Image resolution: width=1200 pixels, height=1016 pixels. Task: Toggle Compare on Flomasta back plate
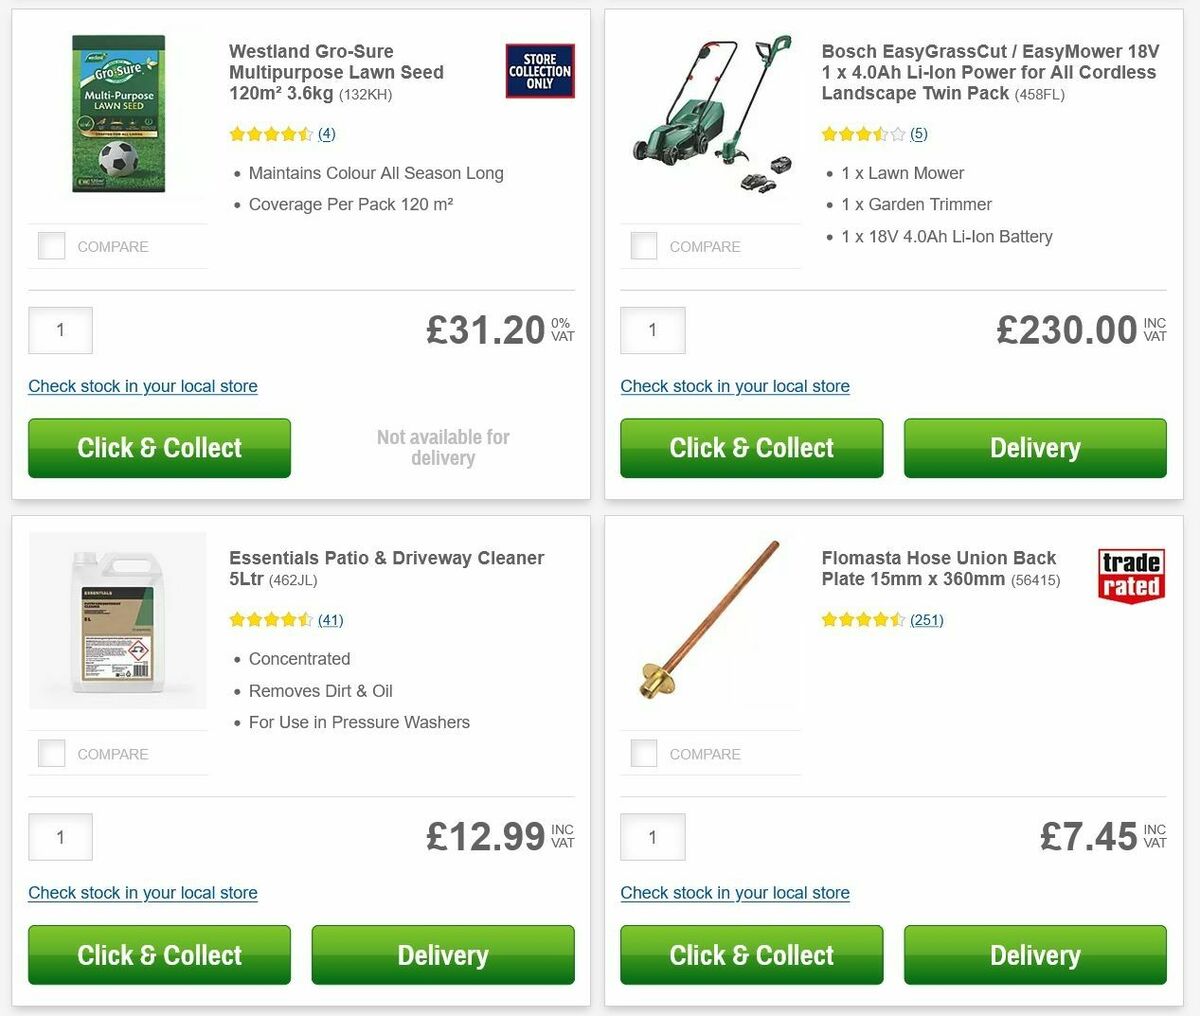[x=643, y=752]
